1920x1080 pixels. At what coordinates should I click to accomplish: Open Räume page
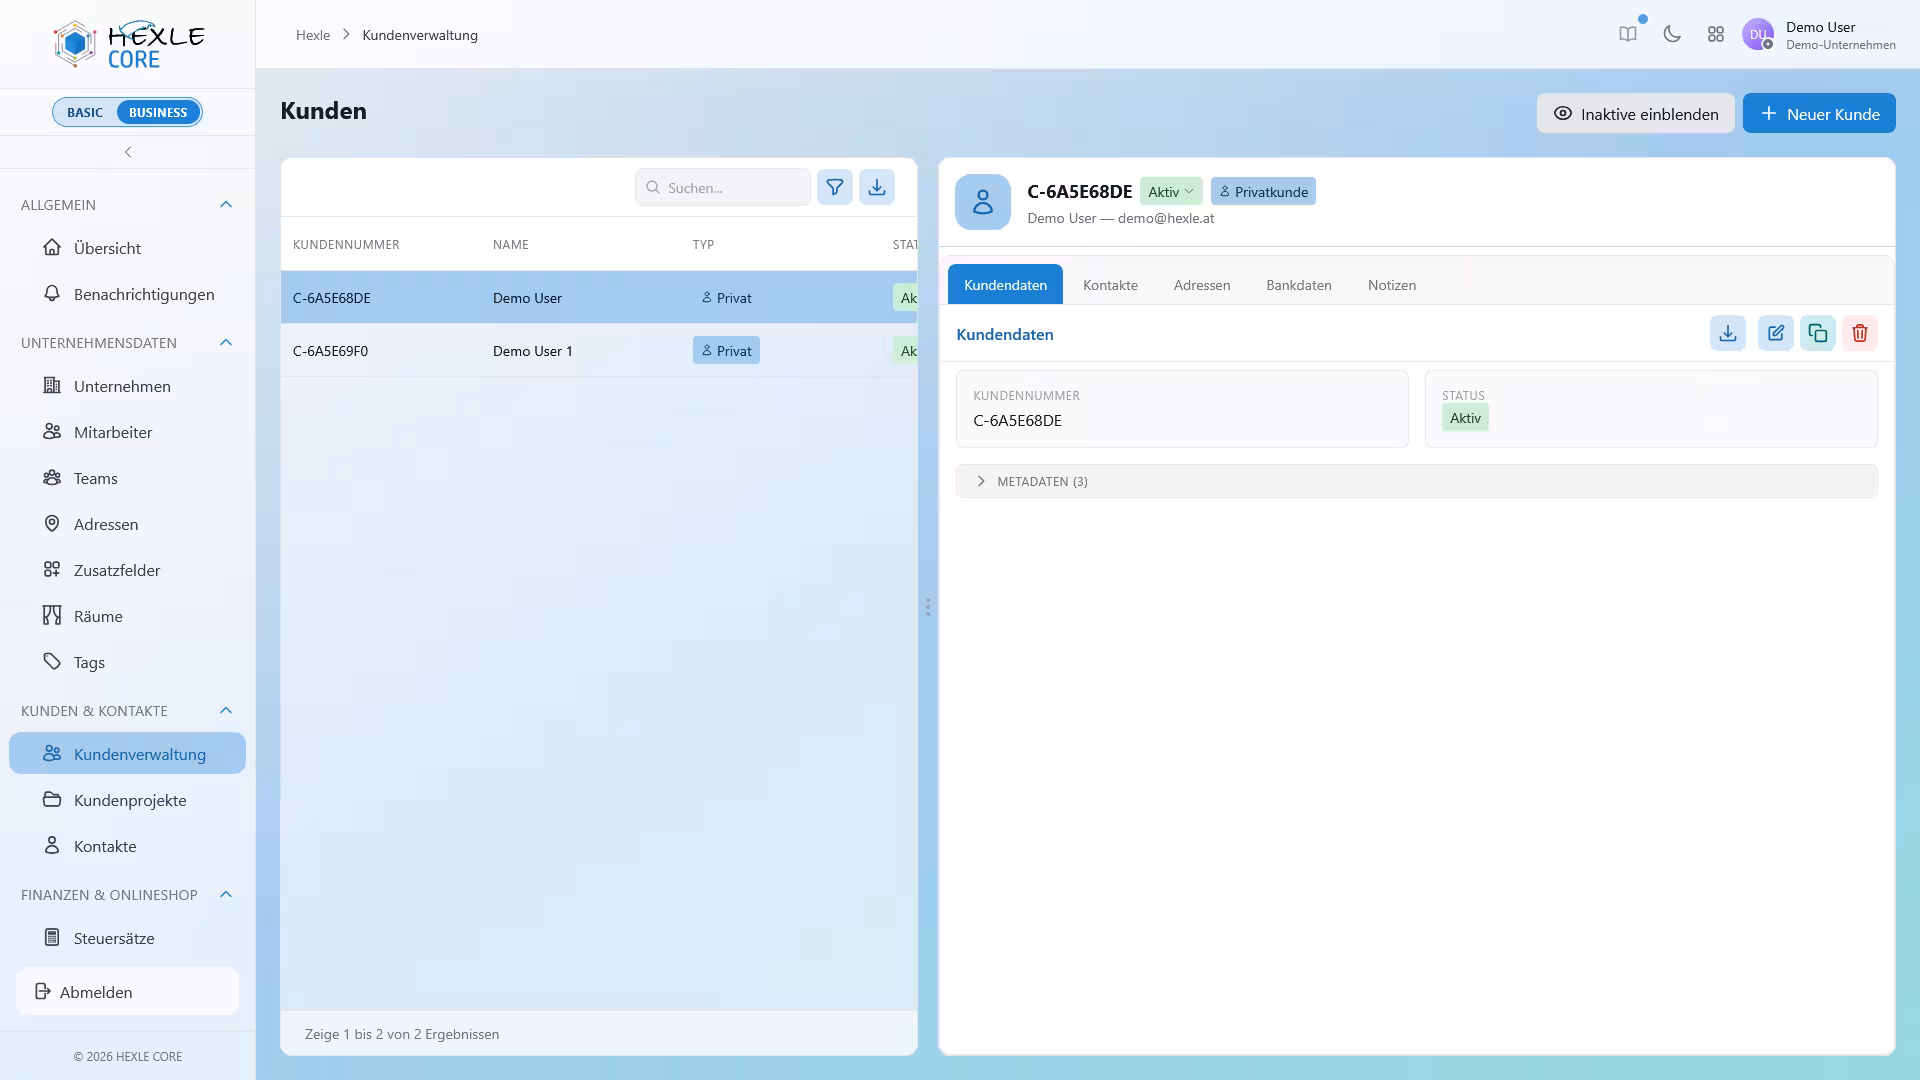[127, 616]
